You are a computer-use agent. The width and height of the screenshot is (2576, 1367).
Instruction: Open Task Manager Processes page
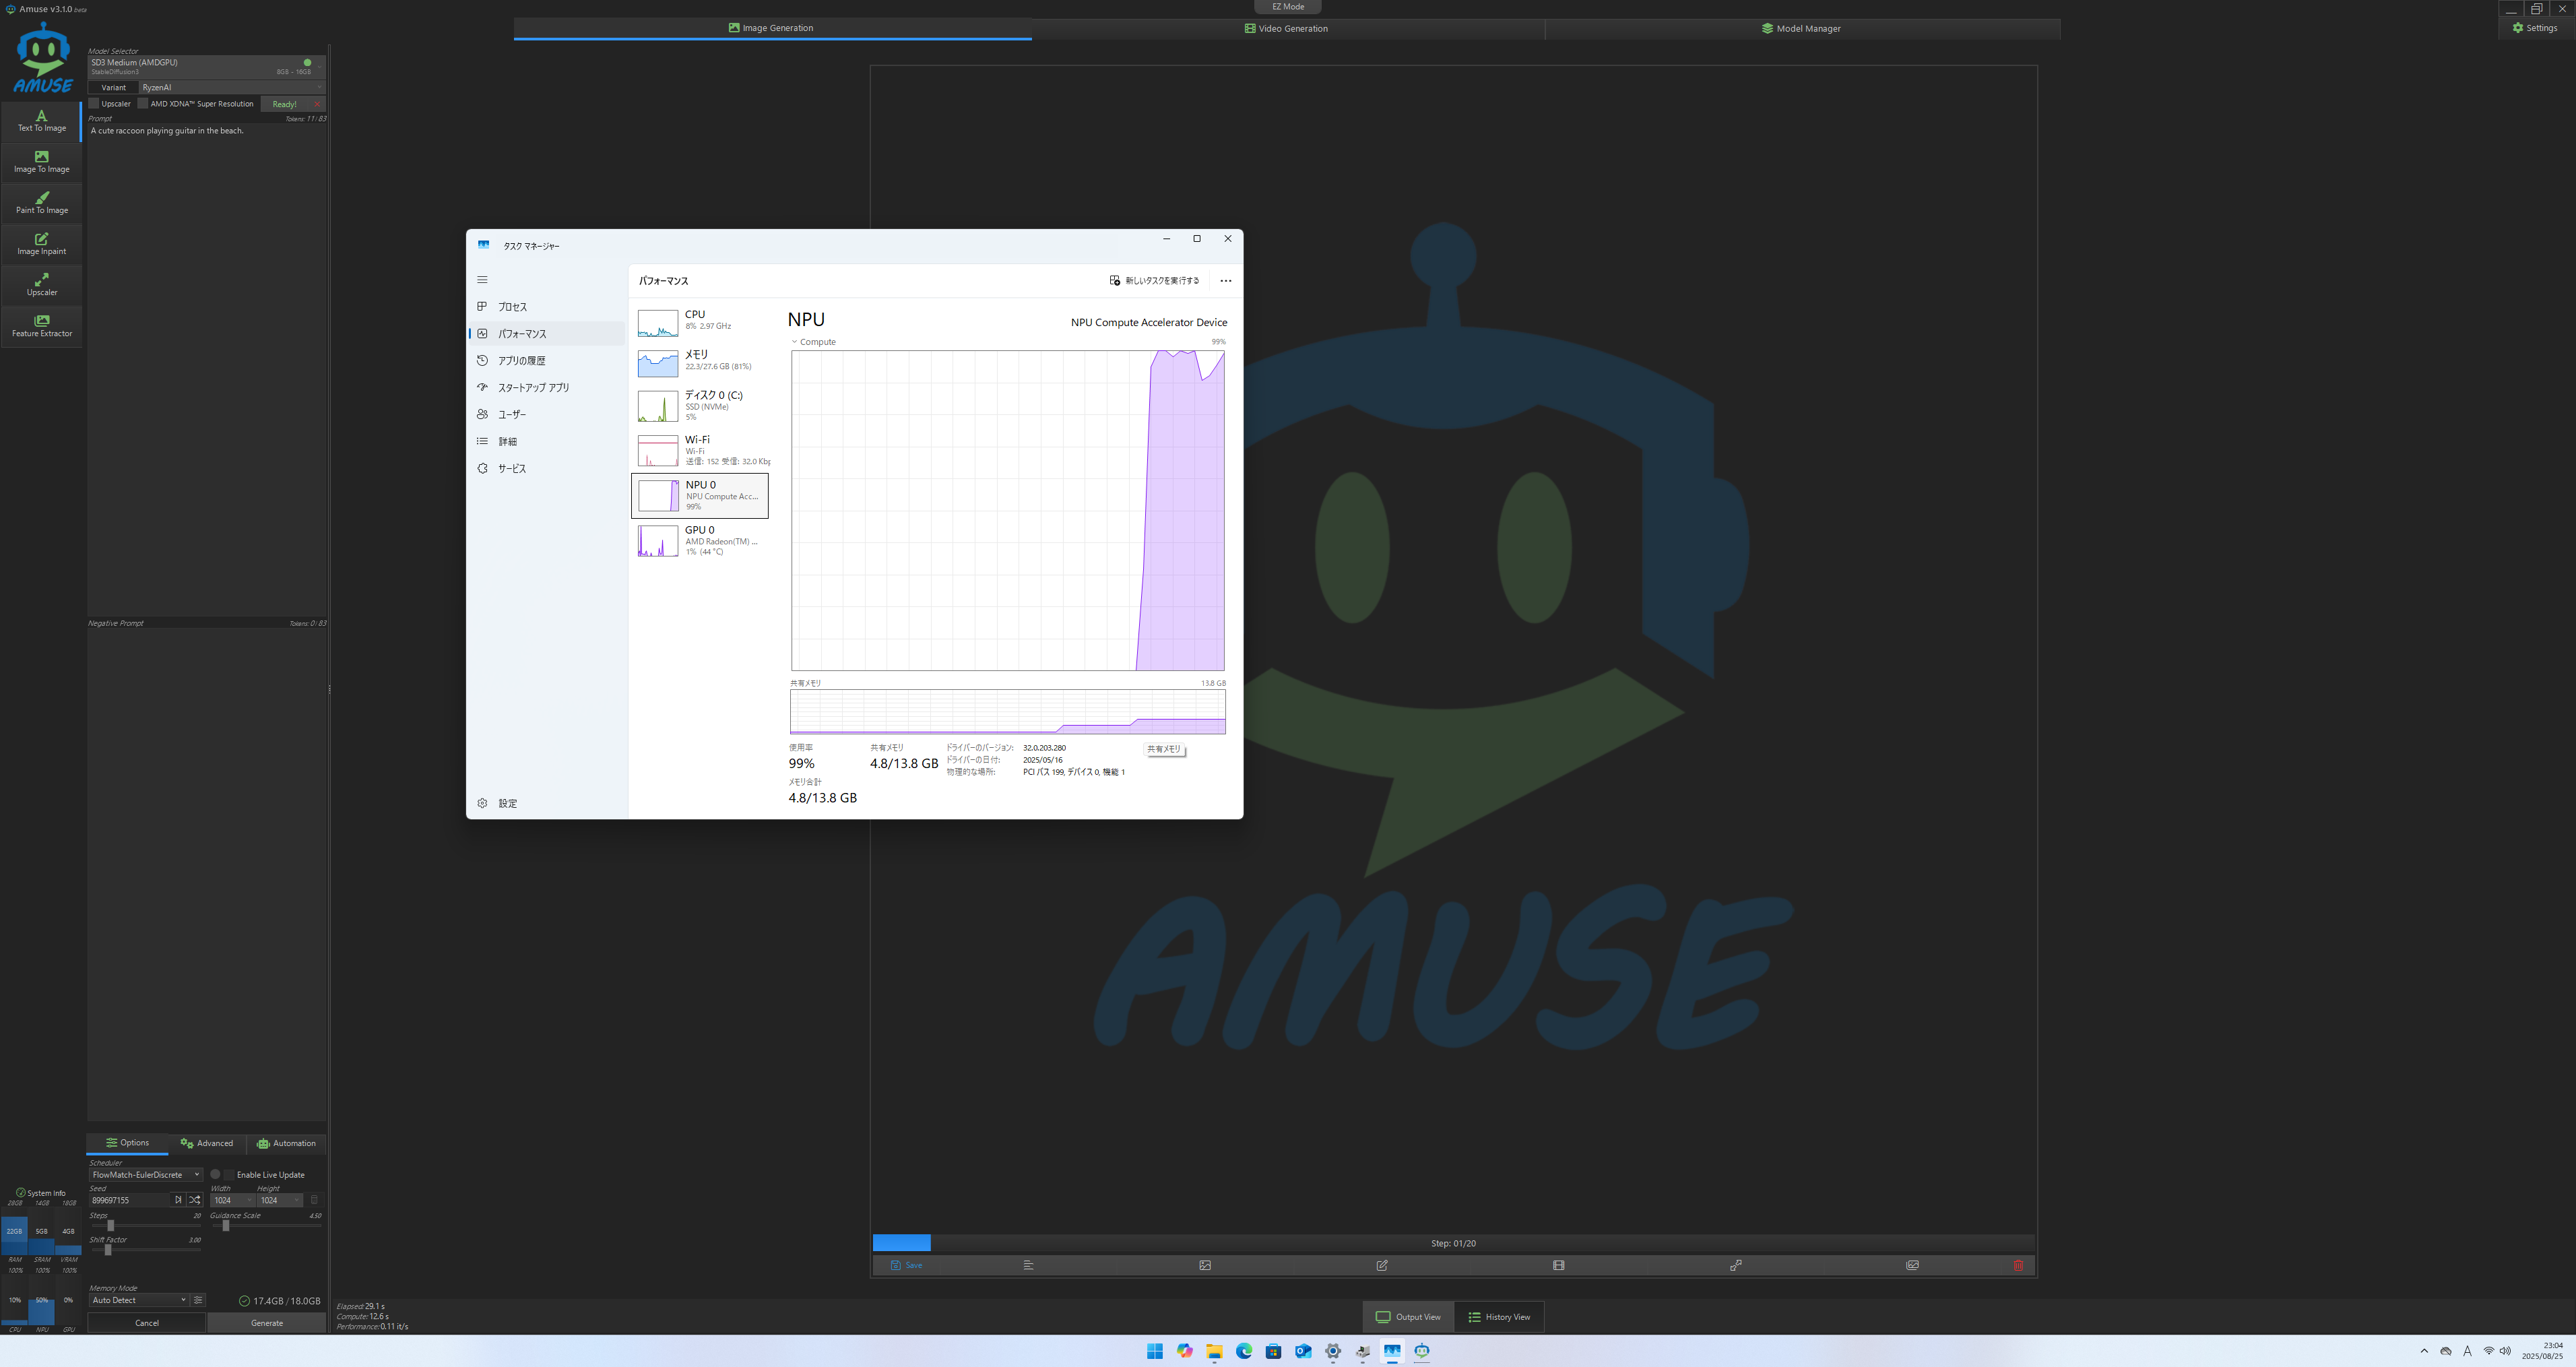547,307
